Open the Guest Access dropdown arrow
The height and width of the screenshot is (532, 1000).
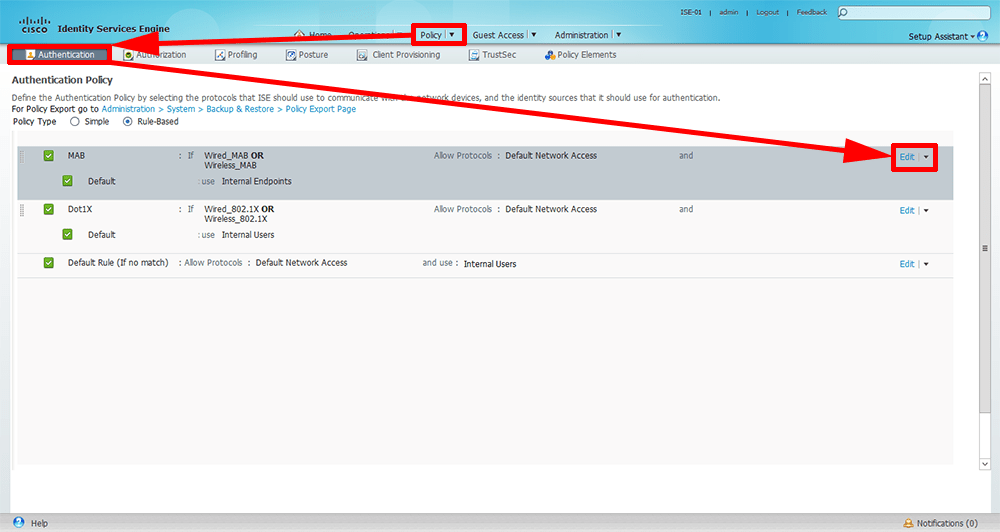coord(534,35)
